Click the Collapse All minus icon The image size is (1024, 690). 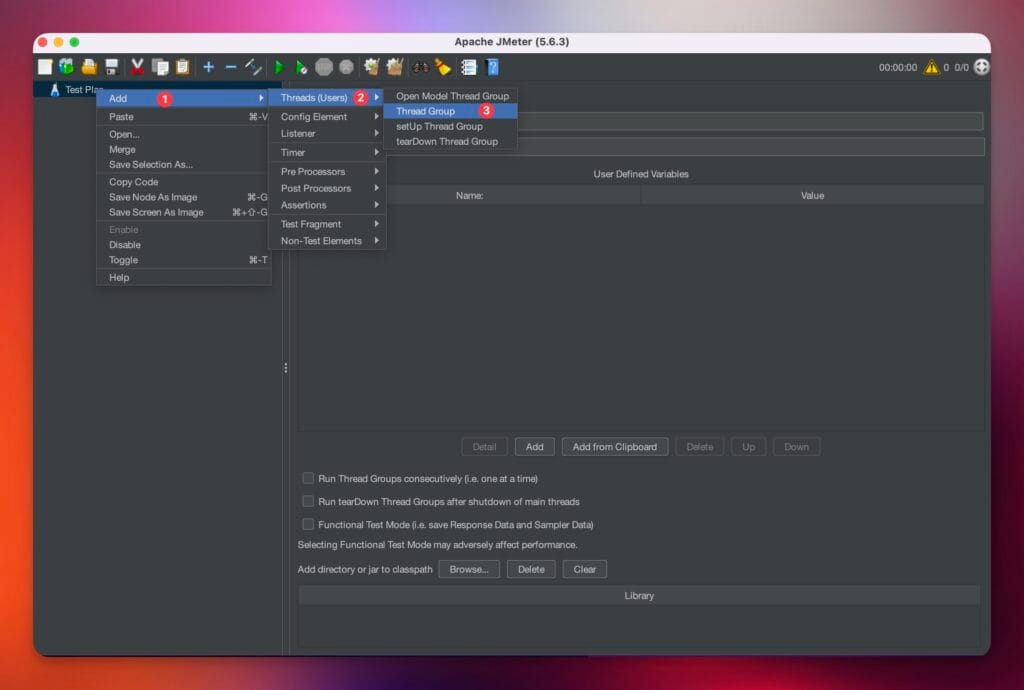coord(231,67)
